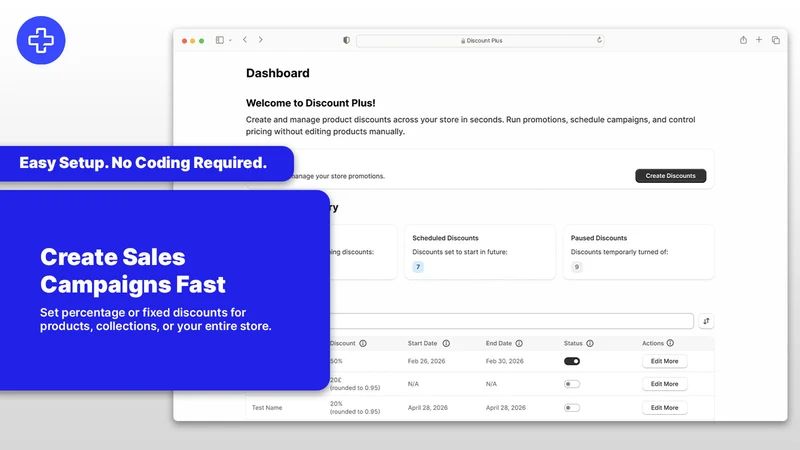Image resolution: width=800 pixels, height=450 pixels.
Task: Click the Discount Plus address bar
Action: [480, 40]
